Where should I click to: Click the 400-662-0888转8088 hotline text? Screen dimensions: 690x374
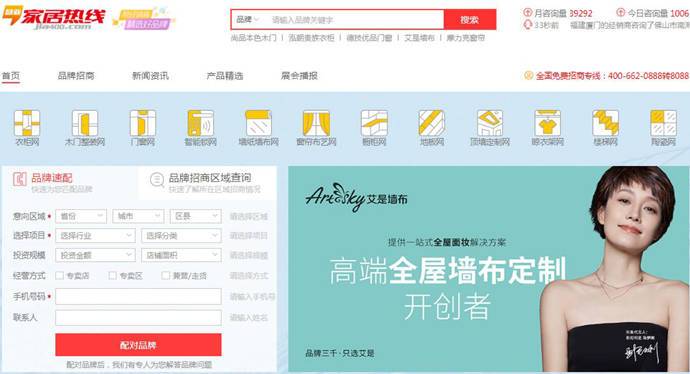pyautogui.click(x=648, y=76)
